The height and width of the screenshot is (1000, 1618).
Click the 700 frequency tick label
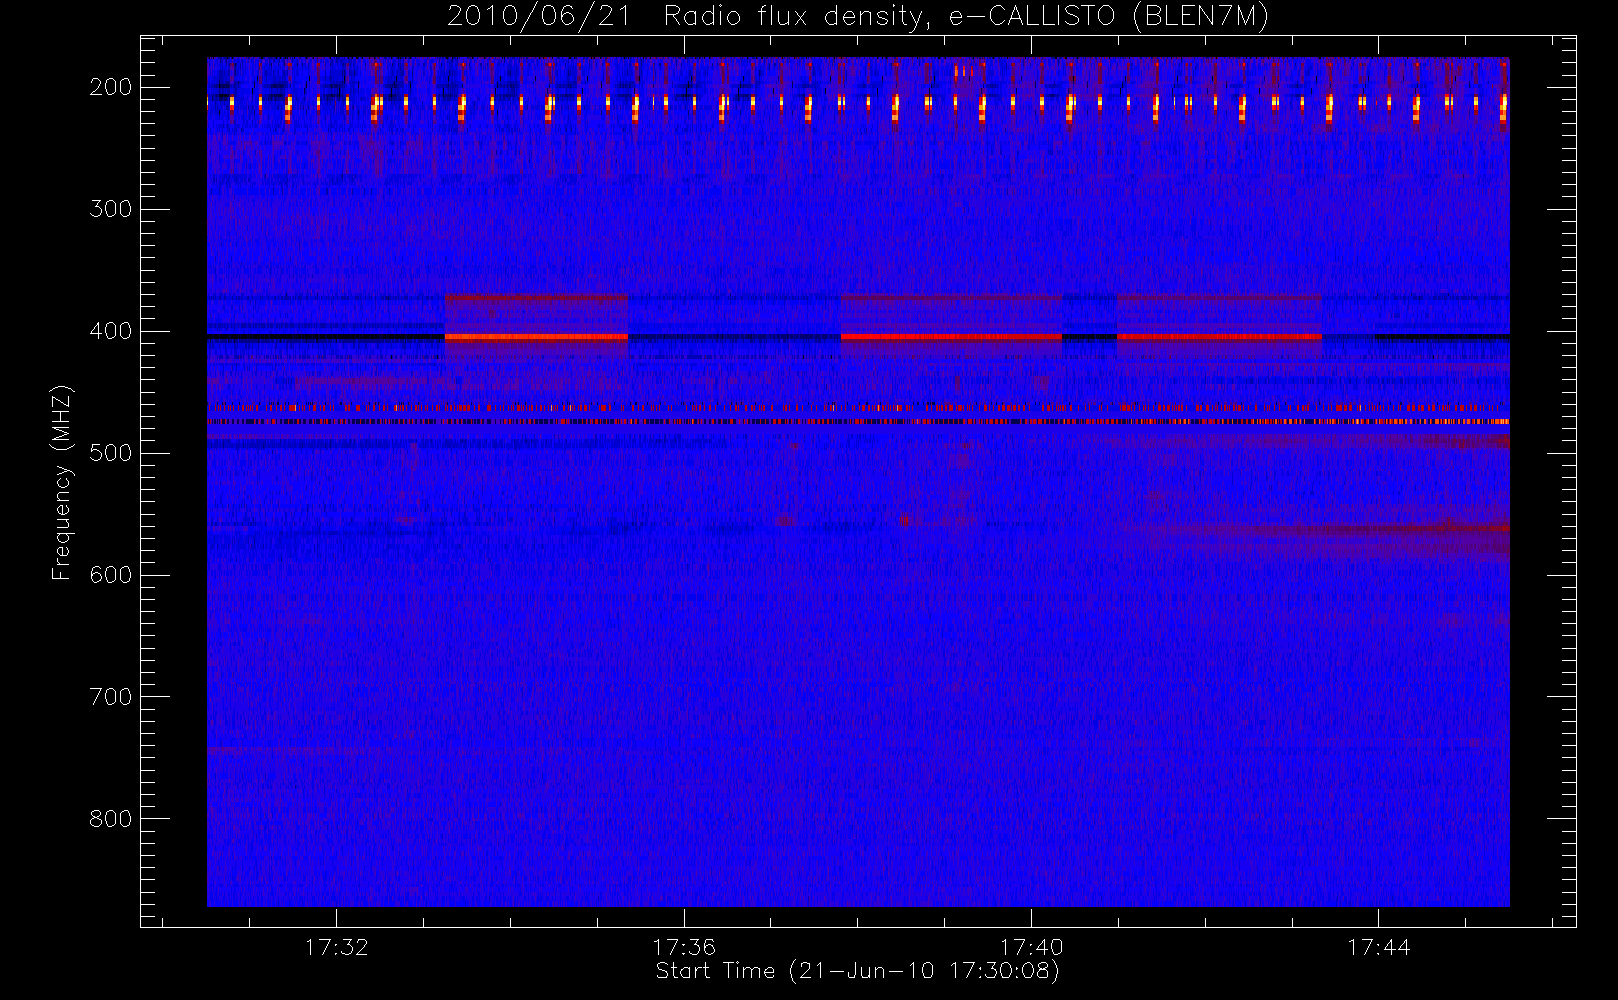click(x=111, y=697)
